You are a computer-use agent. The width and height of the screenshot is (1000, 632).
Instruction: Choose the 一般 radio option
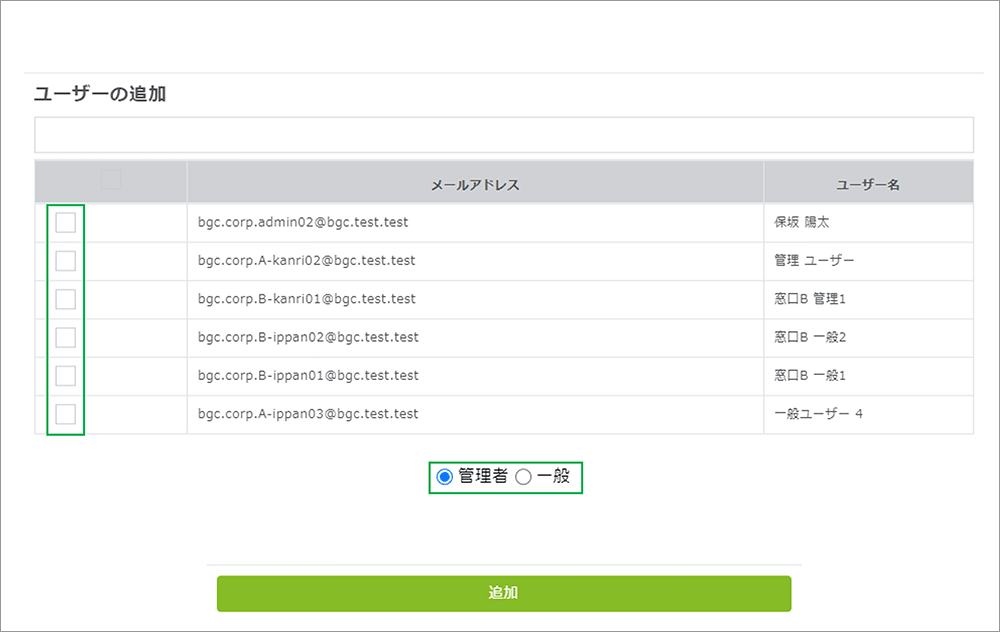pos(523,477)
